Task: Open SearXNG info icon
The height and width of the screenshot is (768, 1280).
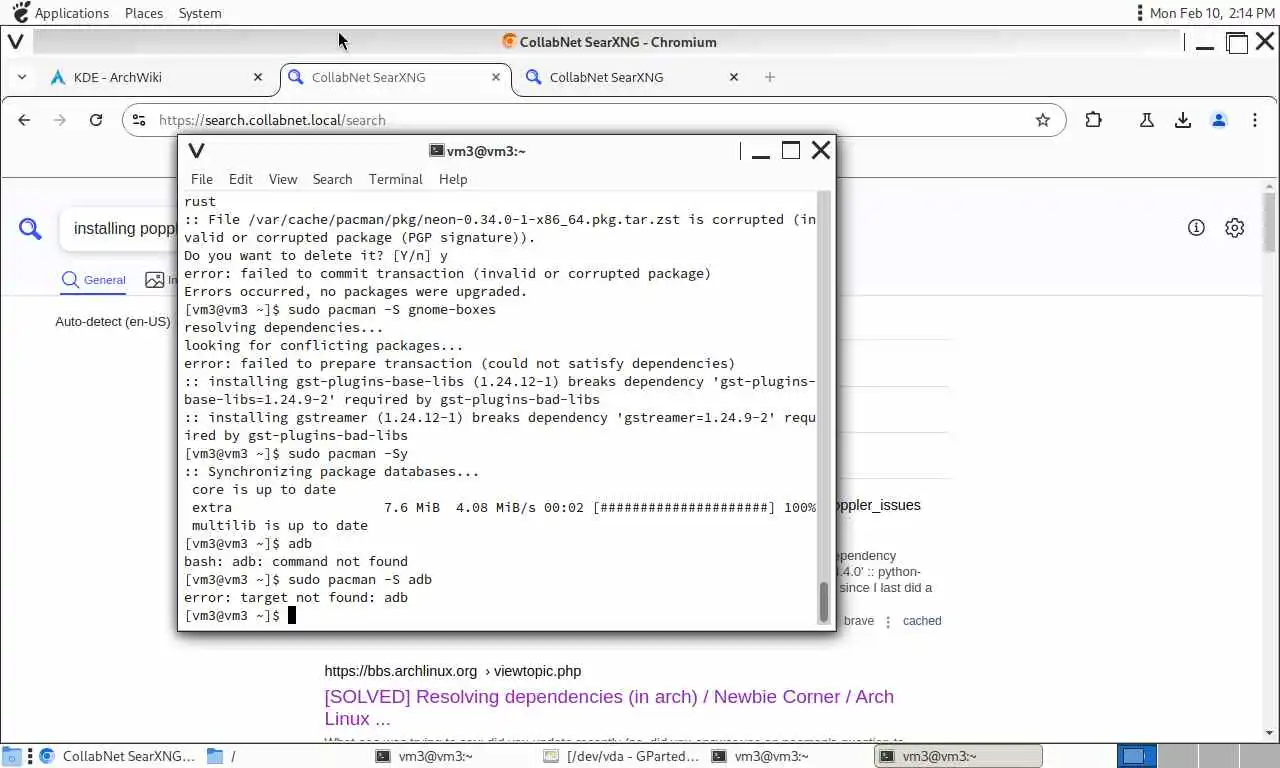Action: pyautogui.click(x=1196, y=228)
